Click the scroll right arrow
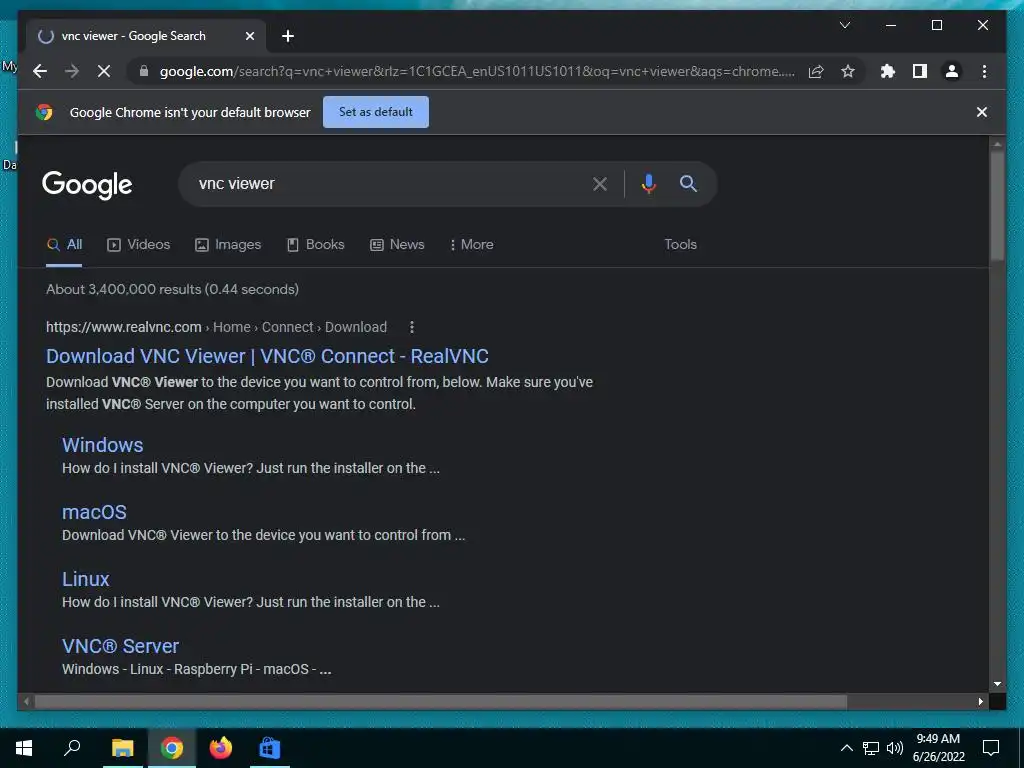 coord(981,701)
